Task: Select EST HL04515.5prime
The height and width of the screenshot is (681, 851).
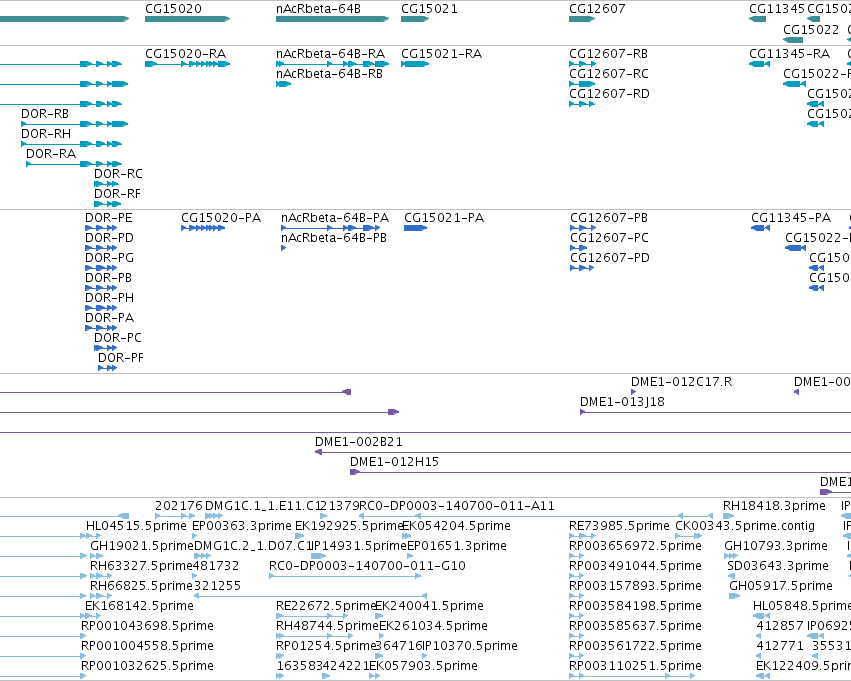Action: (136, 526)
